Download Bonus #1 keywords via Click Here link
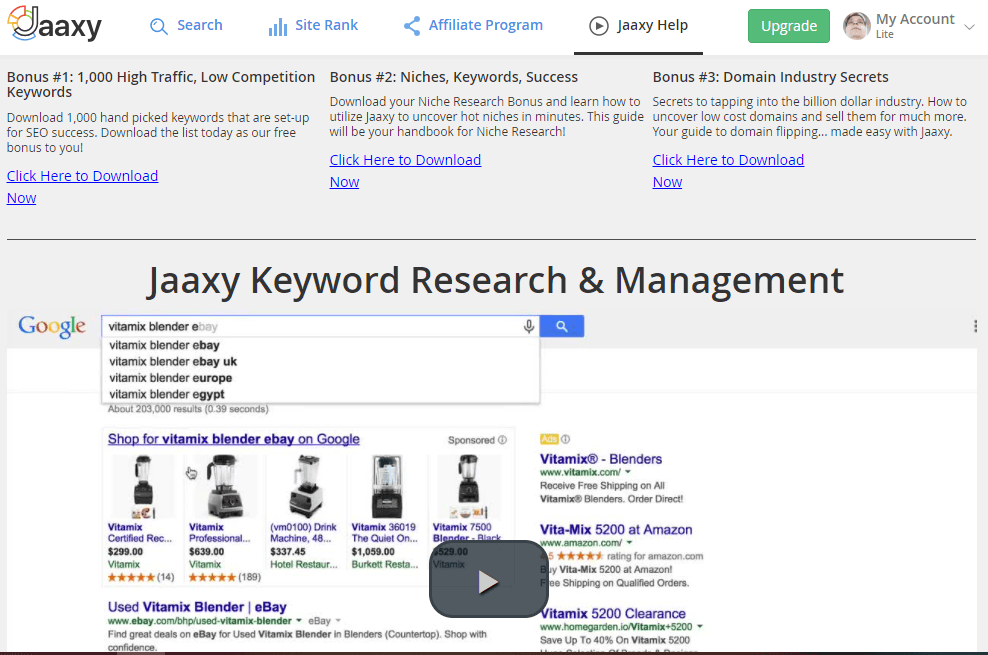The height and width of the screenshot is (655, 988). 83,176
